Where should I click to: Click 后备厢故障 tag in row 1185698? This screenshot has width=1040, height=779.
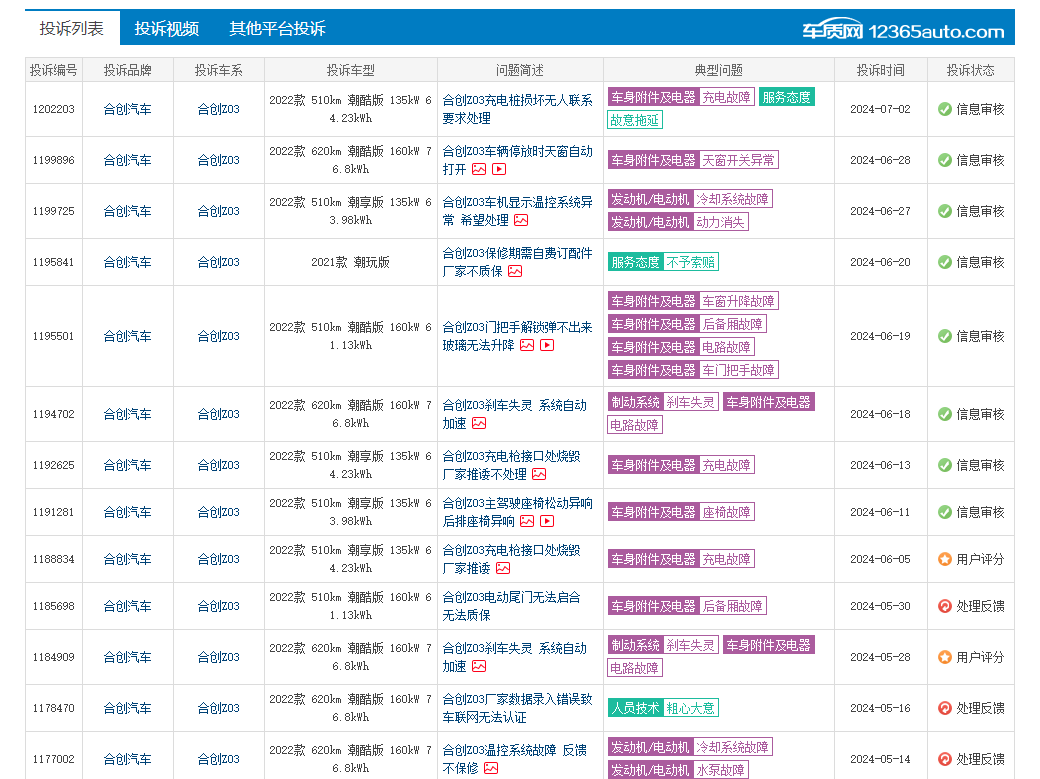click(x=732, y=606)
